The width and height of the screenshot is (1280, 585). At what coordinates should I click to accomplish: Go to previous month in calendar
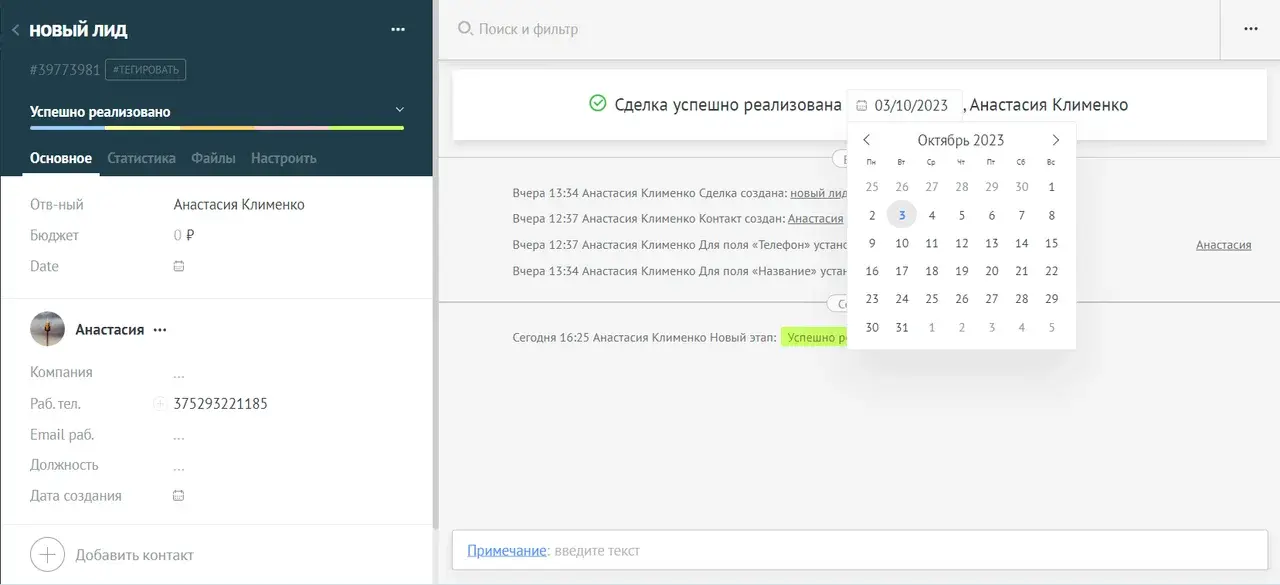tap(867, 140)
